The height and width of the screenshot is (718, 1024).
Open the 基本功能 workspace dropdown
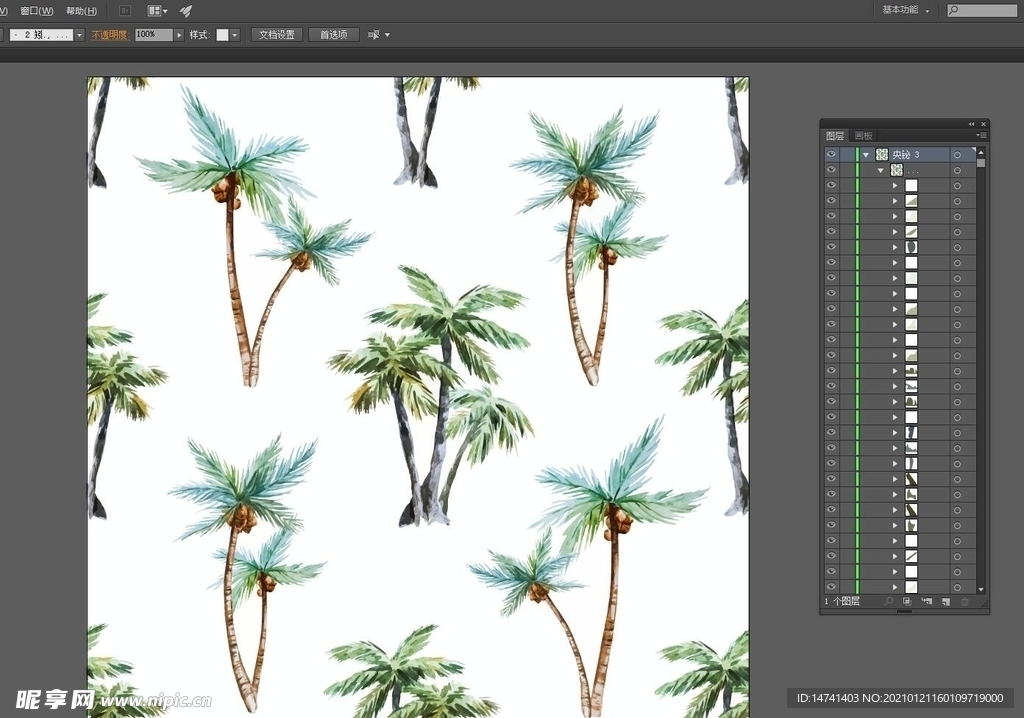tap(906, 10)
